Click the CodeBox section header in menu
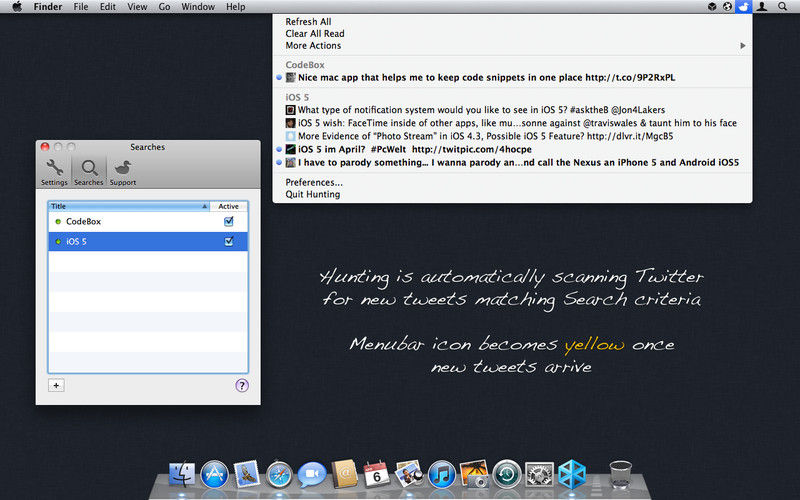Viewport: 800px width, 500px height. 305,65
